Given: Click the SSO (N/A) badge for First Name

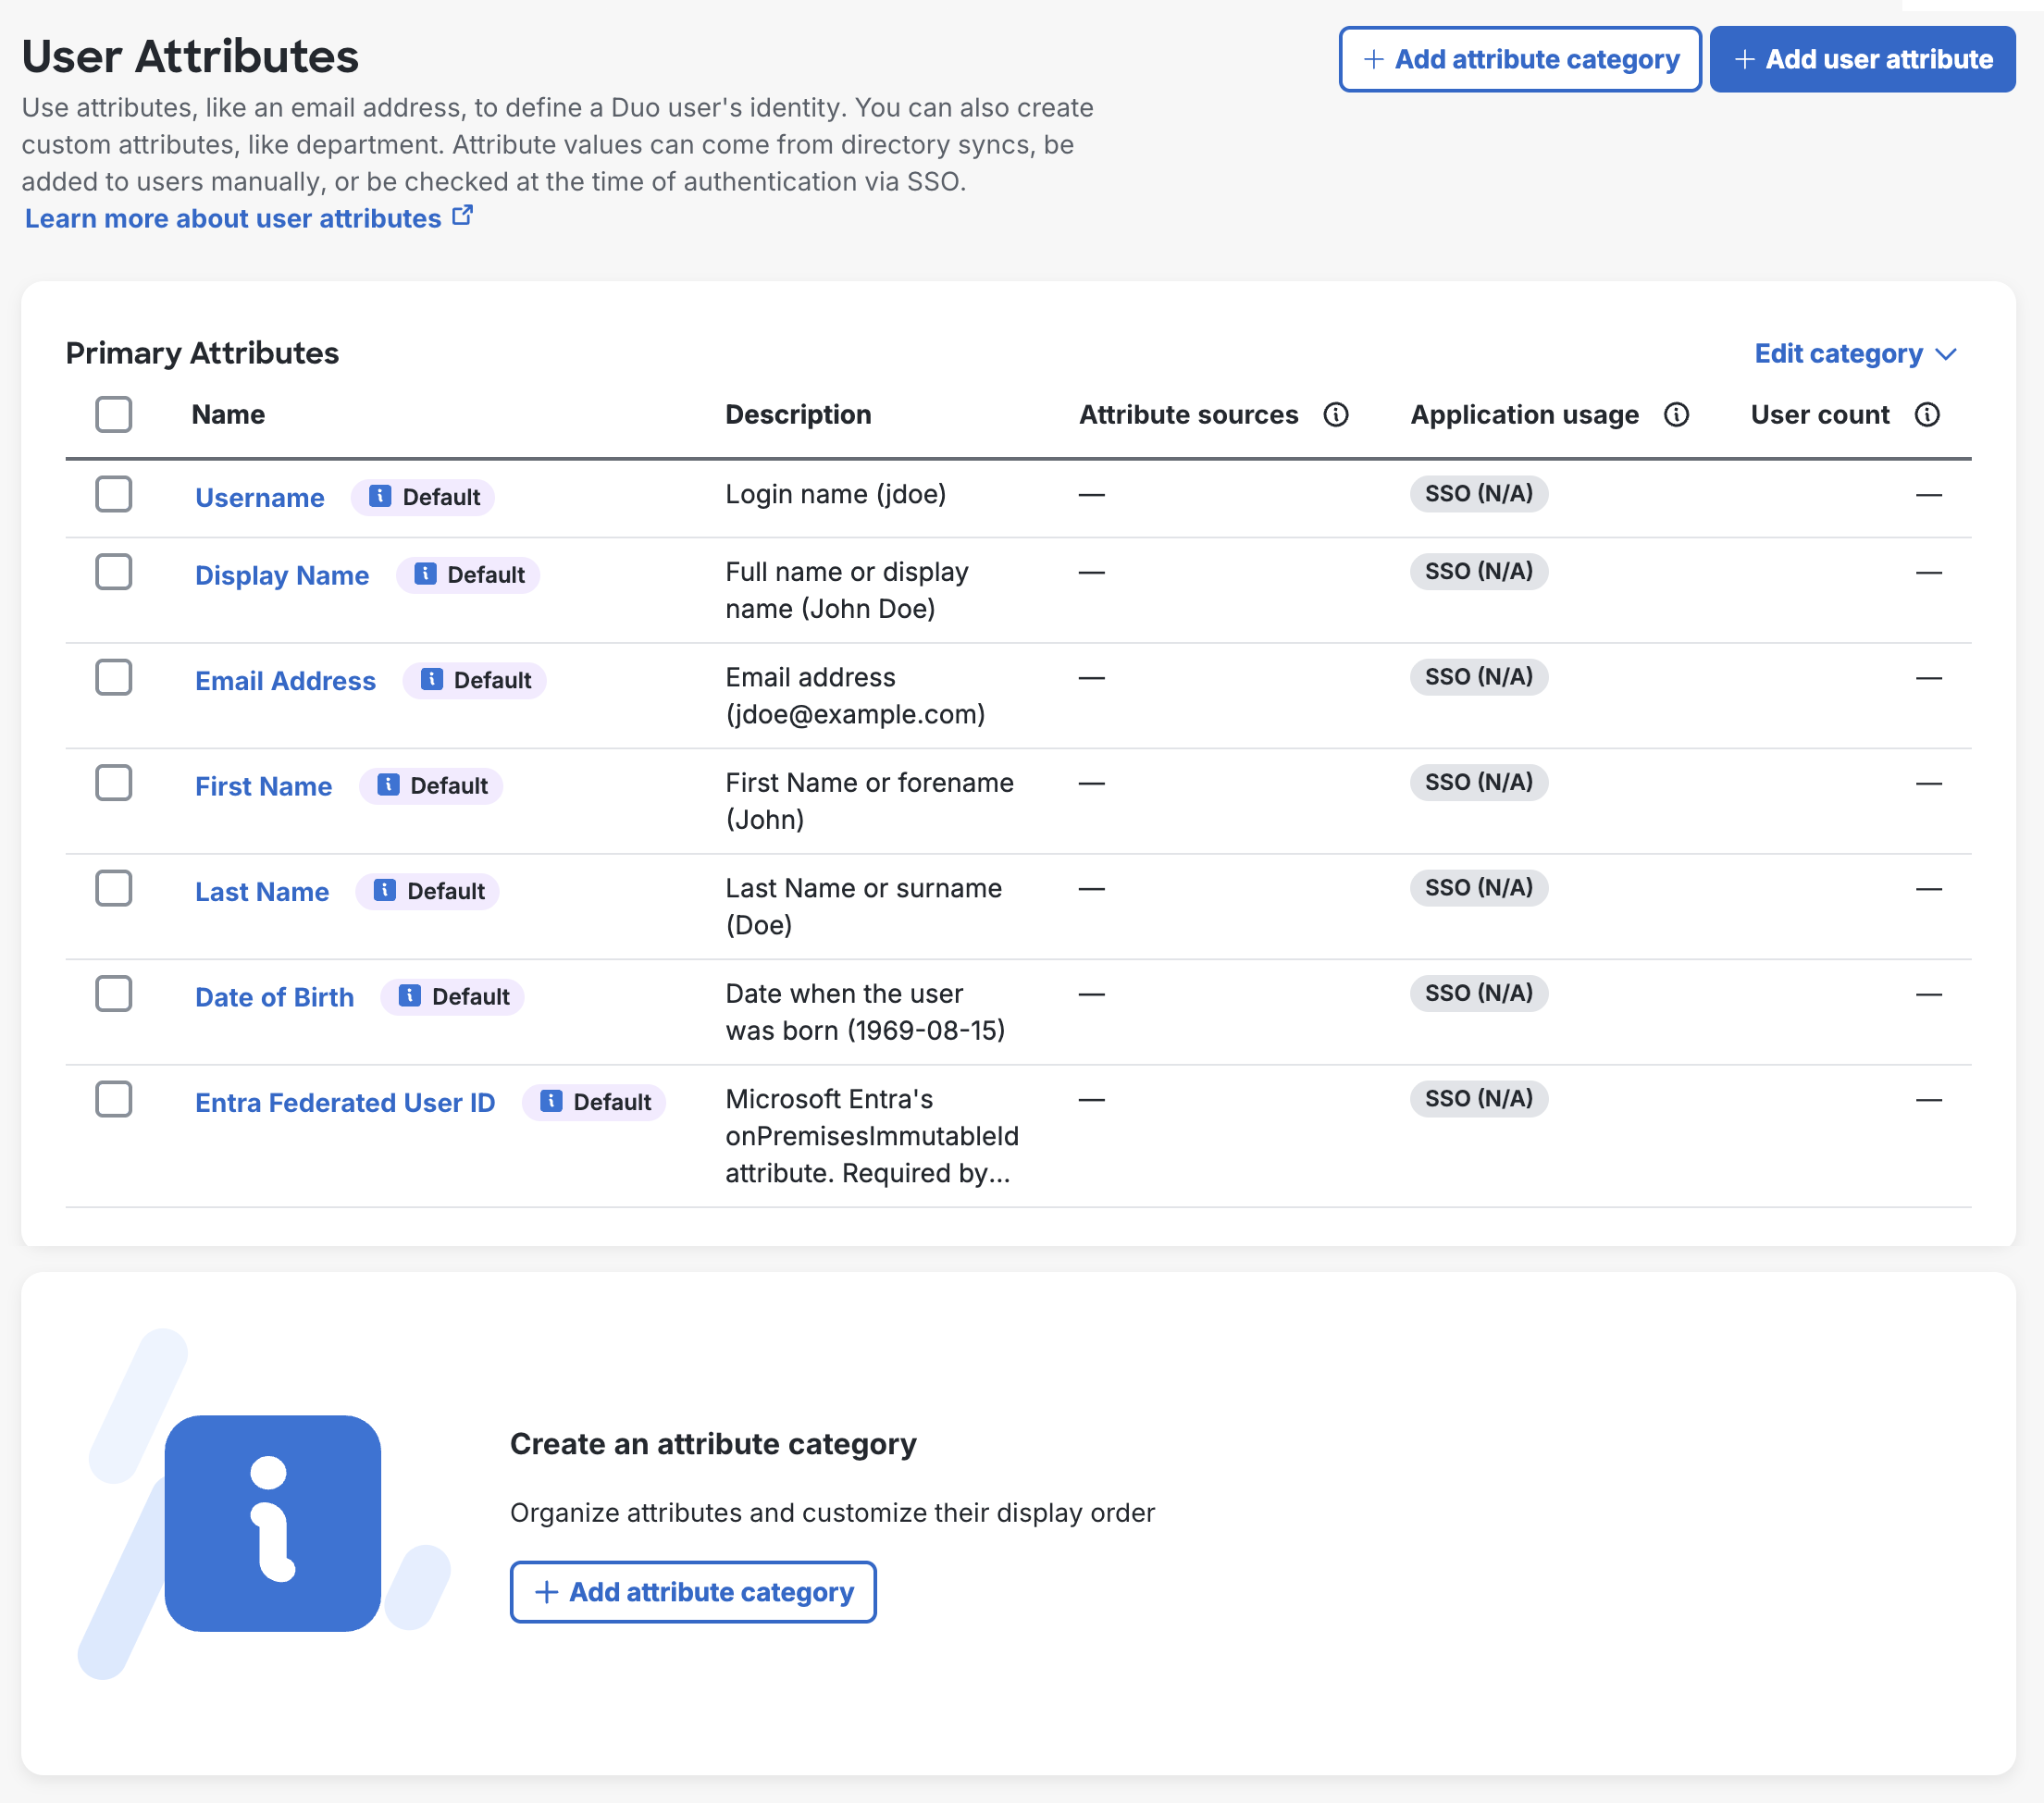Looking at the screenshot, I should click(x=1478, y=782).
